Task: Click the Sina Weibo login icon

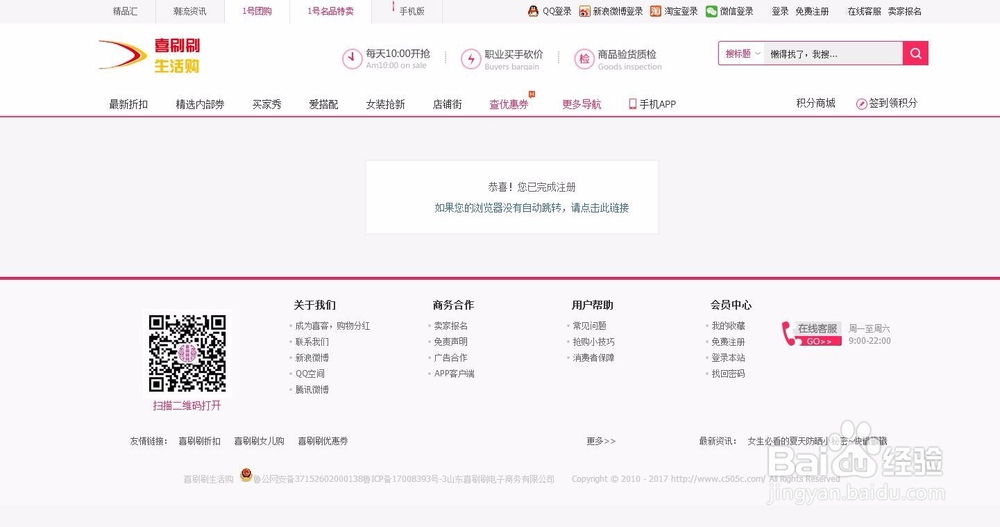Action: coord(584,11)
